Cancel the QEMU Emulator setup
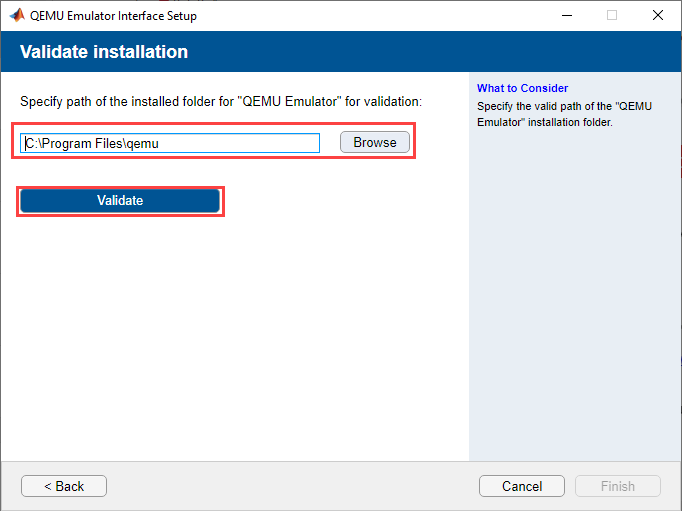This screenshot has height=511, width=682. 522,486
